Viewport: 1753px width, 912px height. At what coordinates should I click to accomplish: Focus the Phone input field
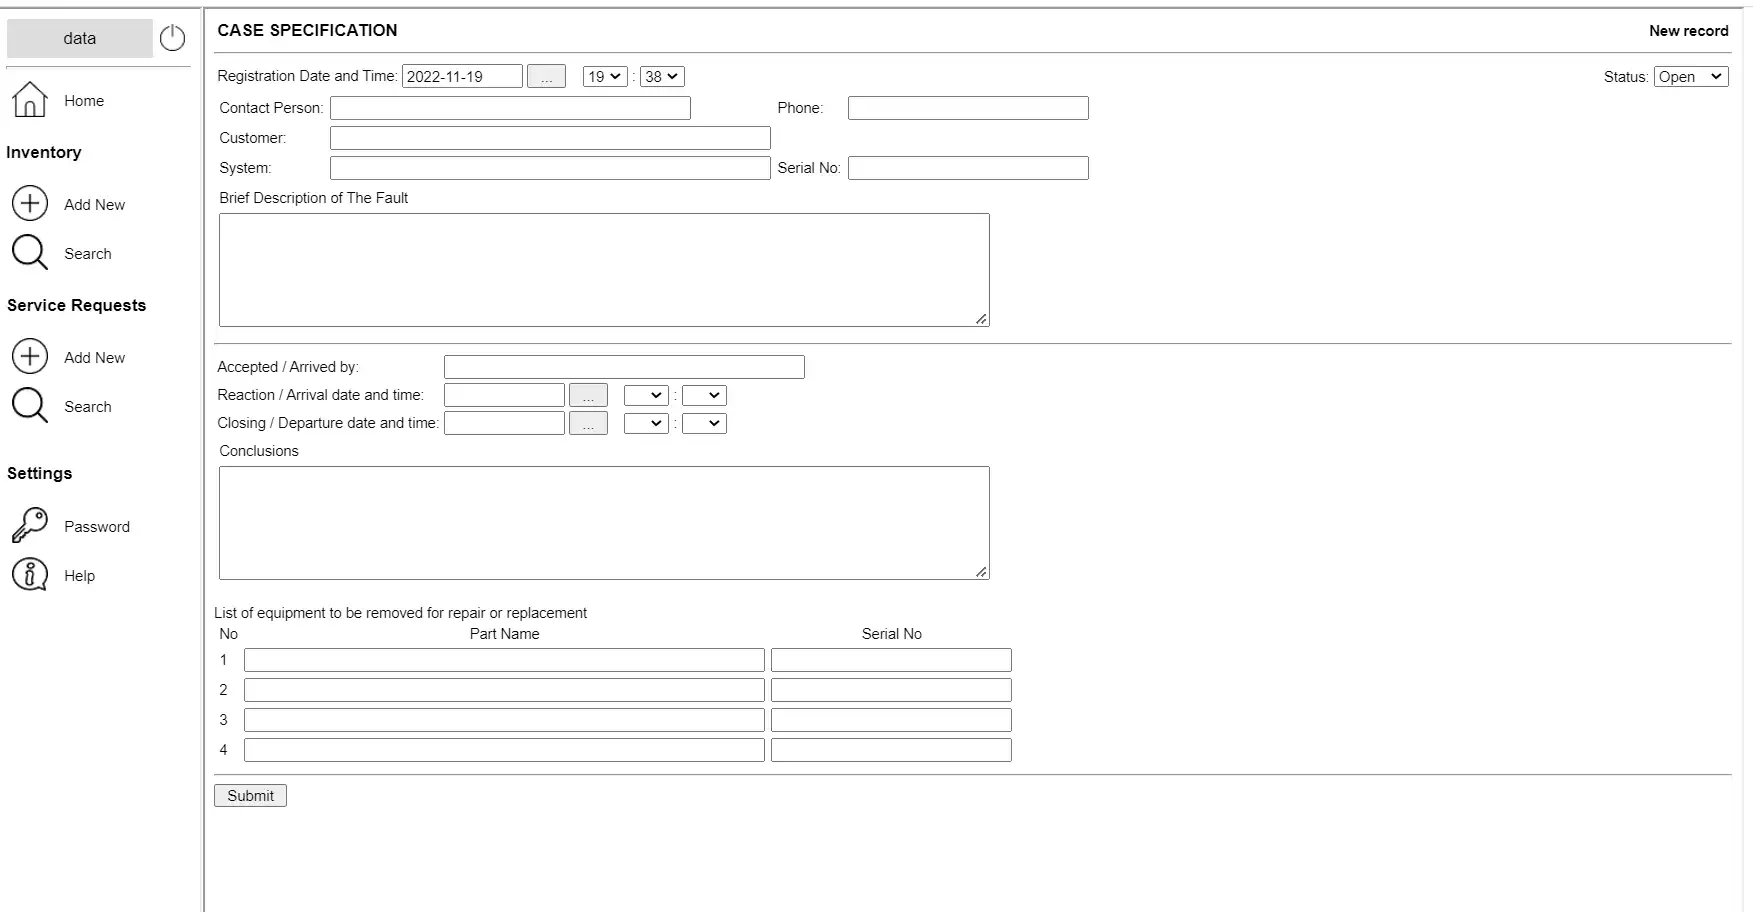(x=968, y=108)
